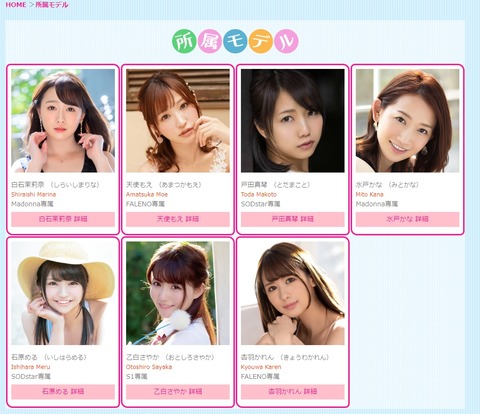Screen dimensions: 480x414
Task: View details via 戸田真琴 詳細 button
Action: click(x=293, y=219)
